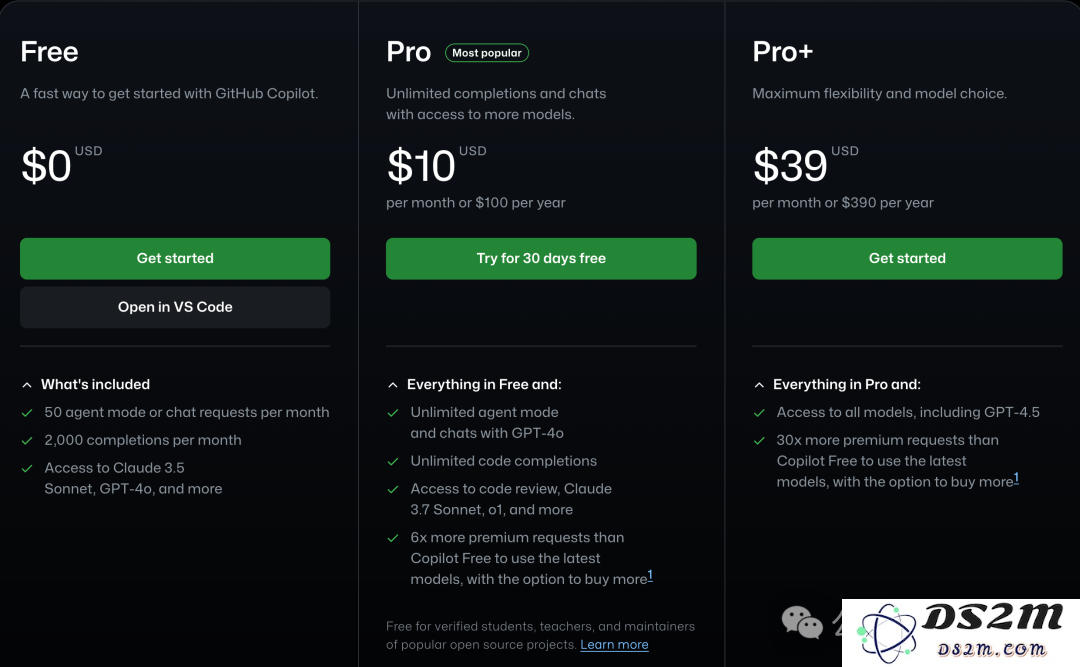This screenshot has height=667, width=1080.
Task: Collapse the What's included section
Action: (27, 385)
